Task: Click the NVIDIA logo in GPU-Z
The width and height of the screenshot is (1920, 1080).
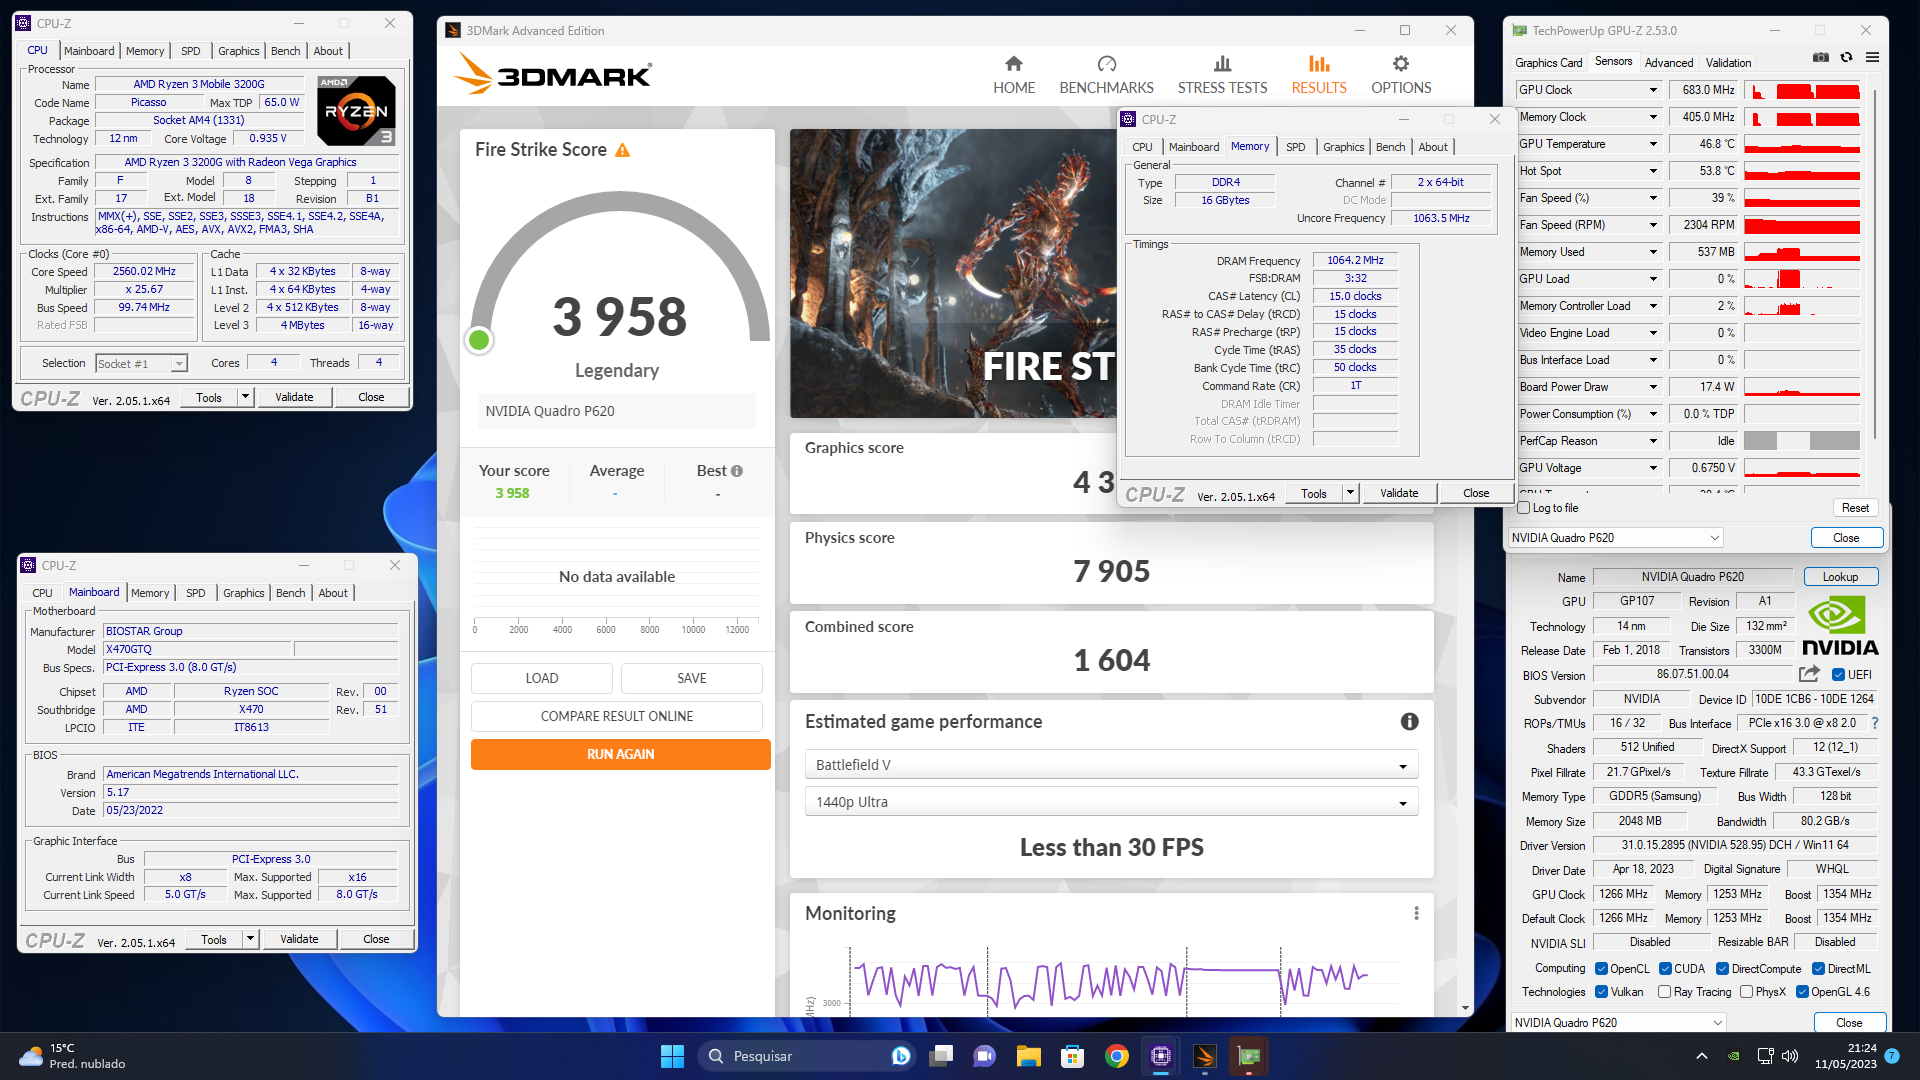Action: pyautogui.click(x=1840, y=627)
